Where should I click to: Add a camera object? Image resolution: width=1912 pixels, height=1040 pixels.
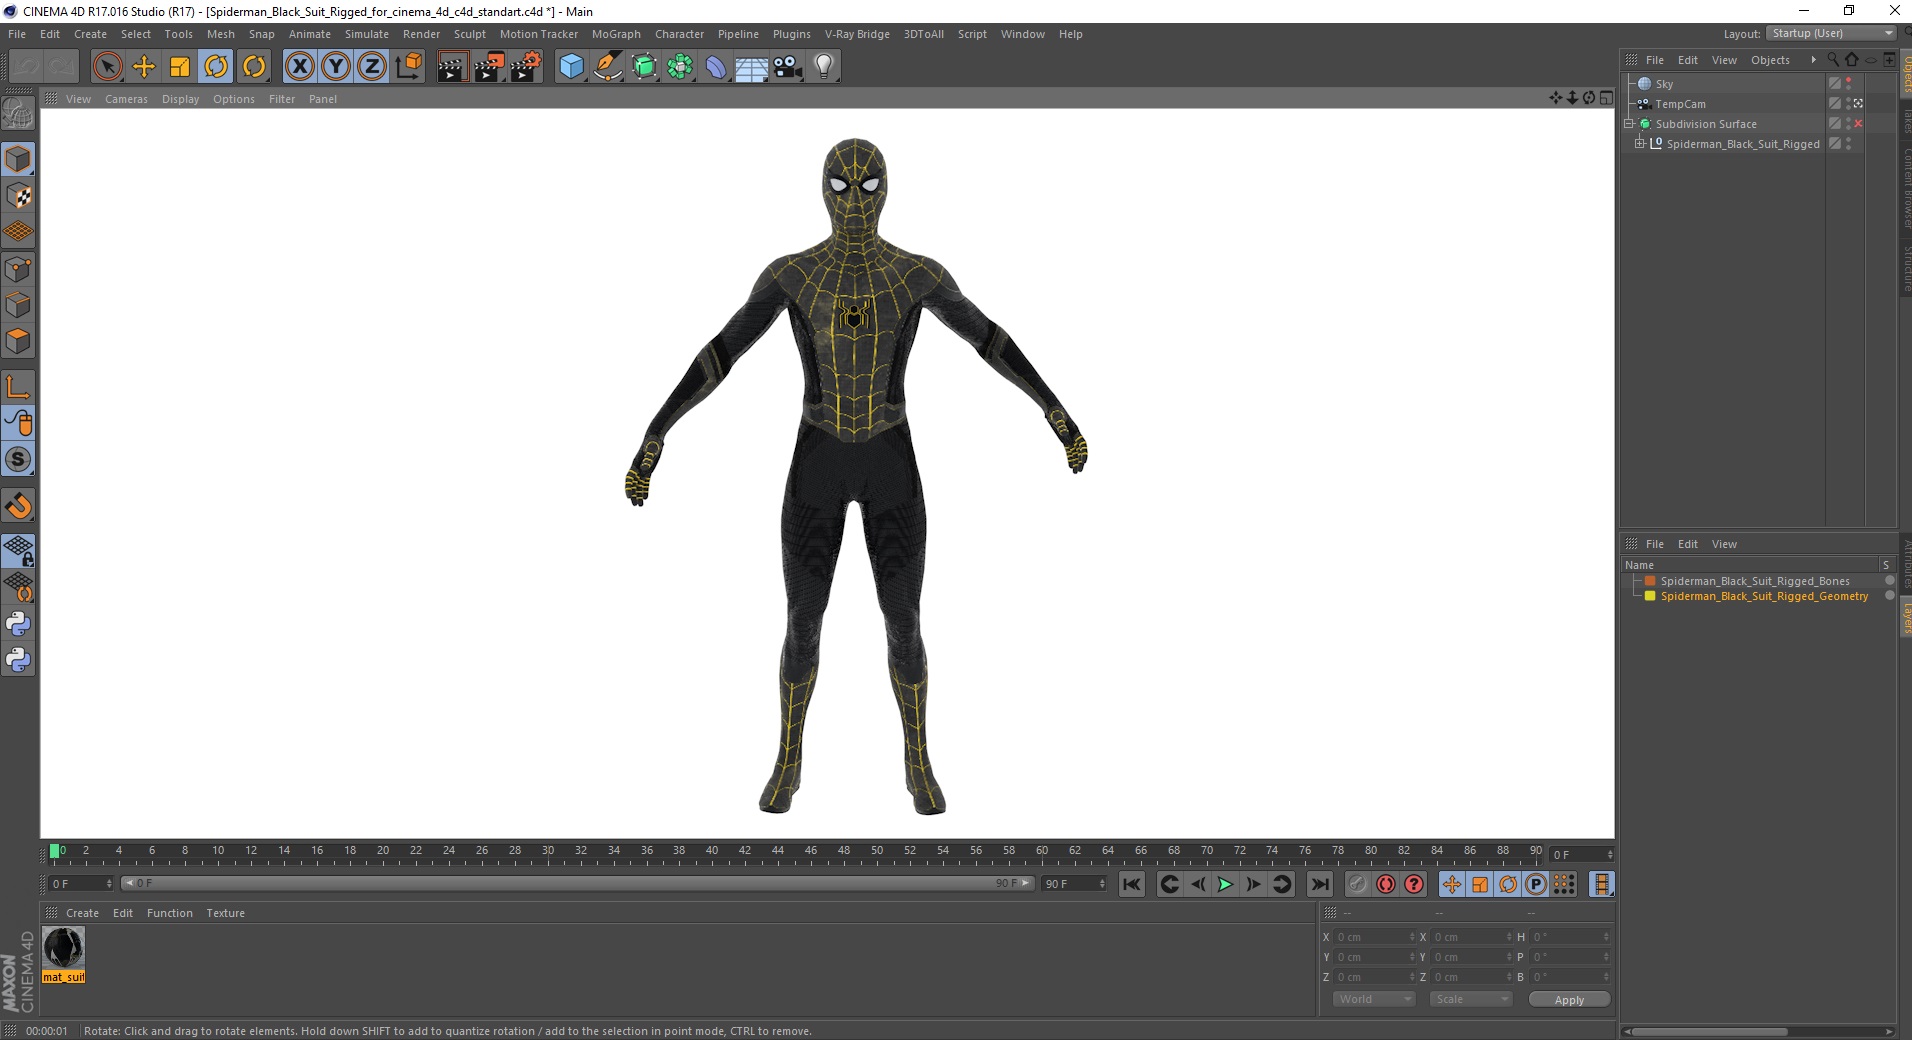788,67
